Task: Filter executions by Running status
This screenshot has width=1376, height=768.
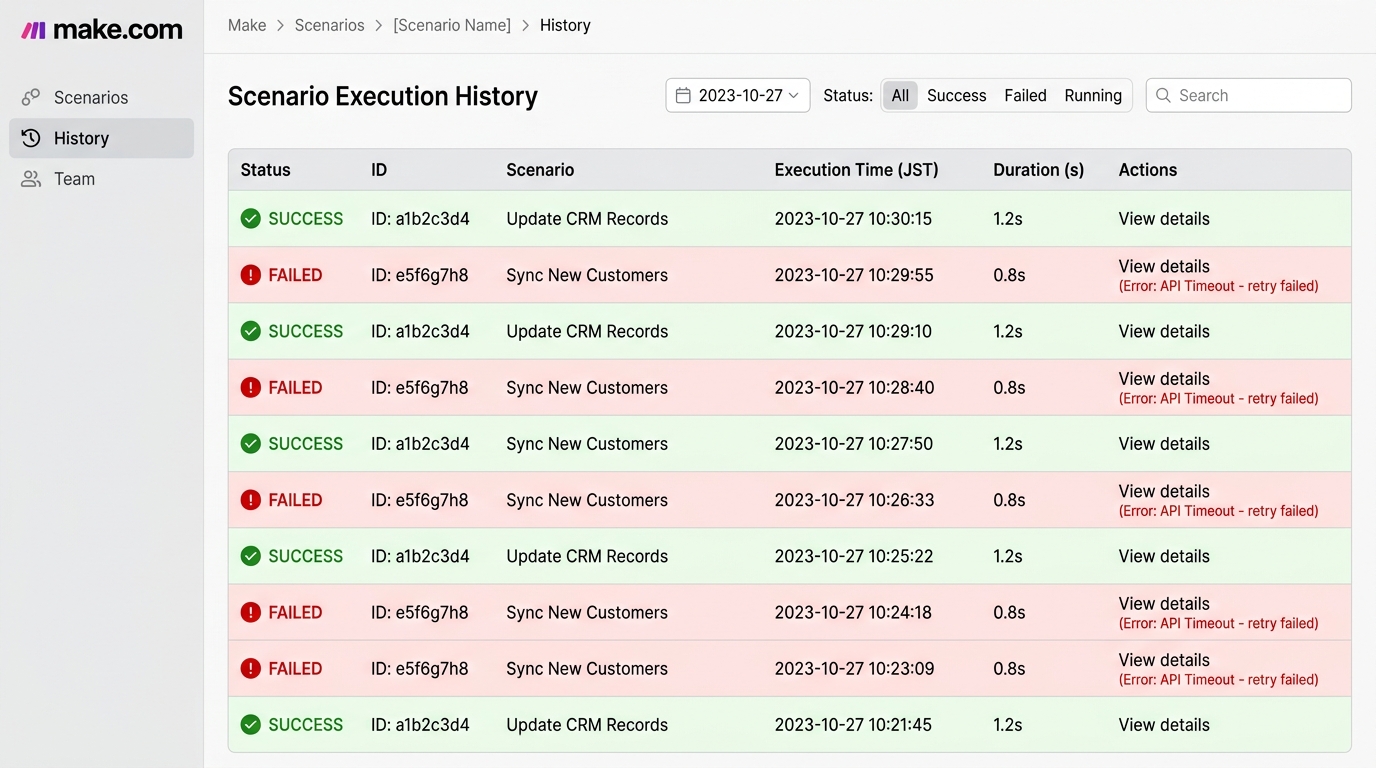Action: 1092,96
